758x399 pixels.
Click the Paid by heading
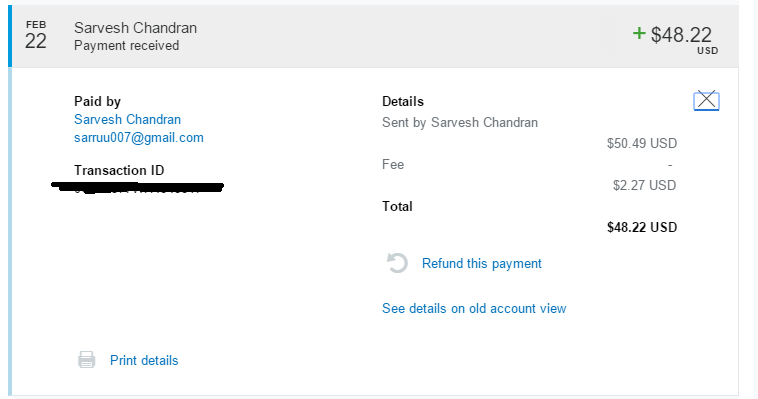pos(97,102)
